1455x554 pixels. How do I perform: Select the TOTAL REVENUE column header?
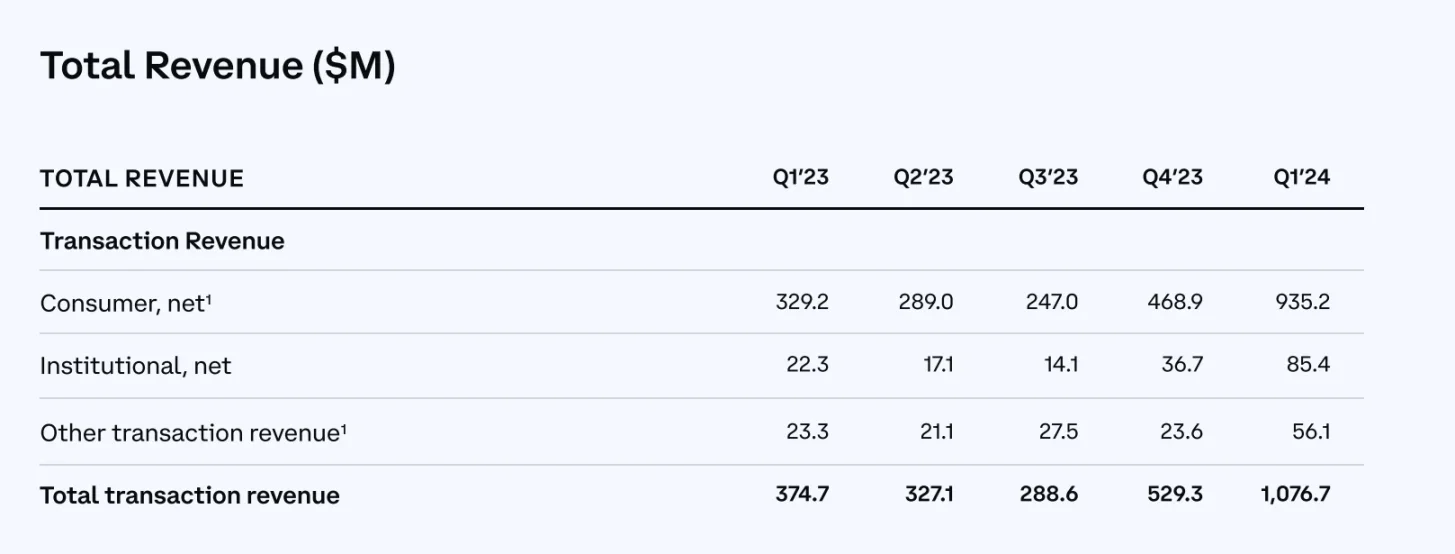pos(142,179)
